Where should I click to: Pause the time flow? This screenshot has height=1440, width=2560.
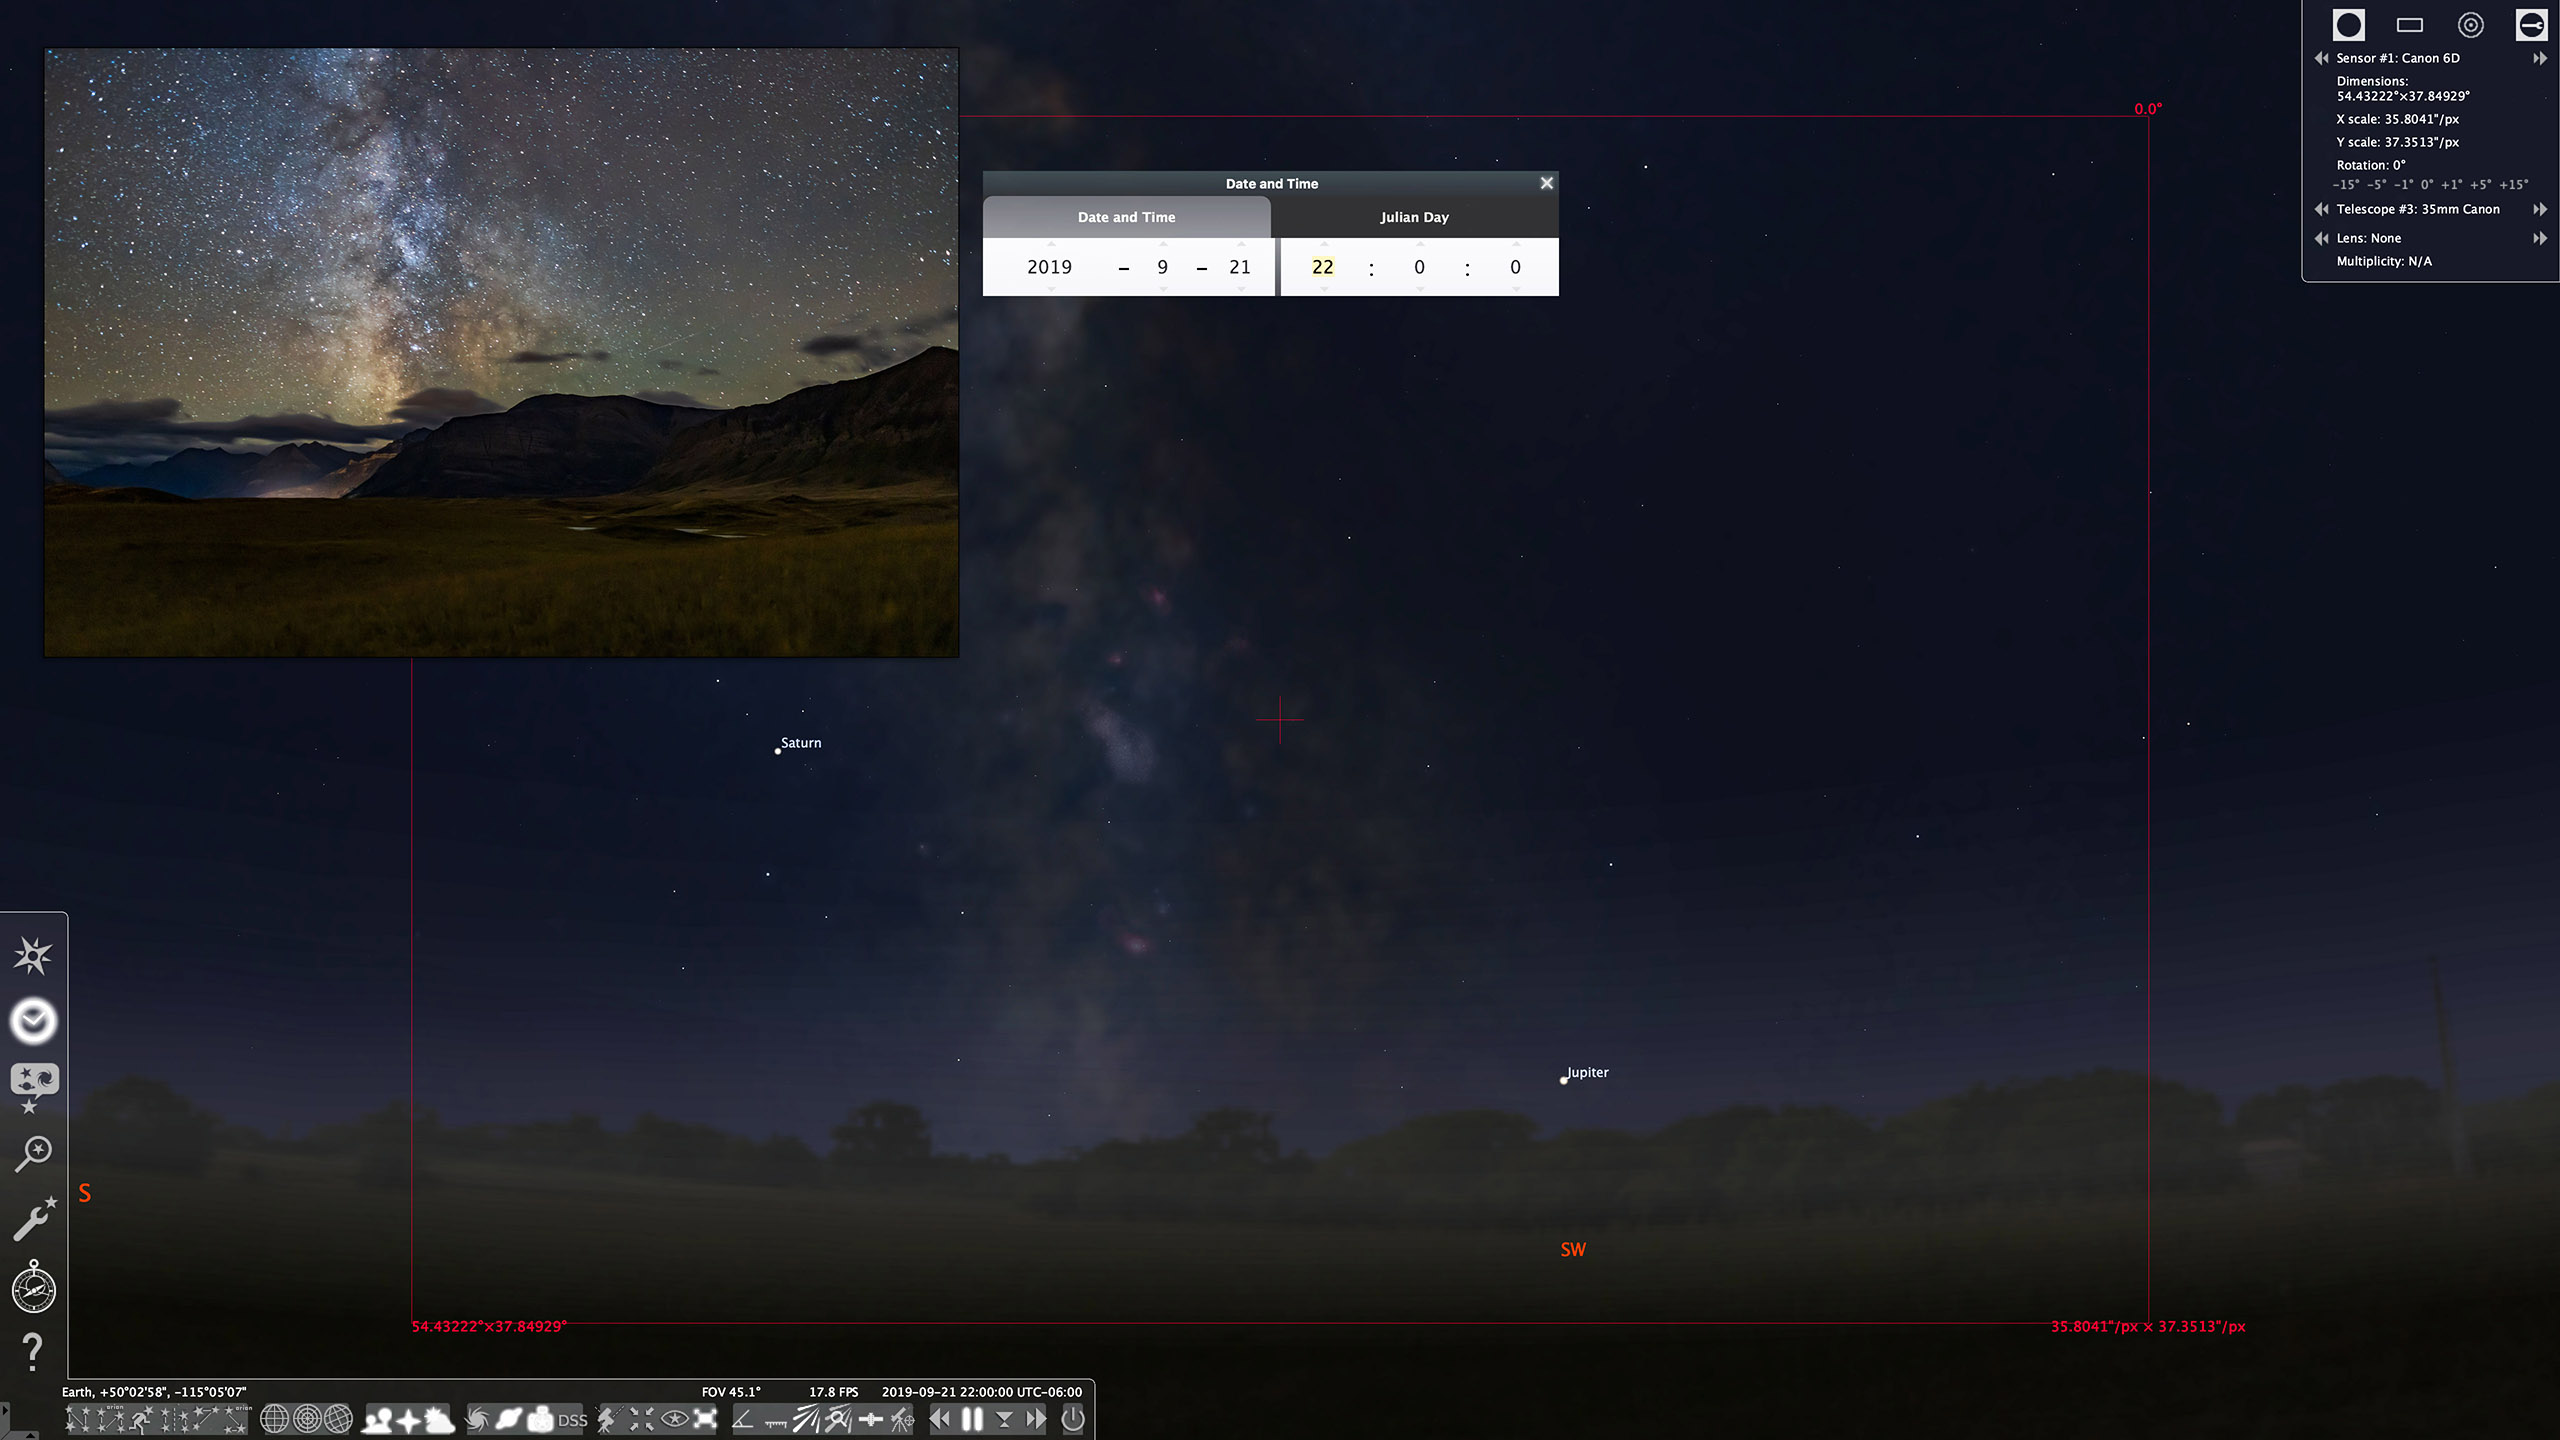970,1418
